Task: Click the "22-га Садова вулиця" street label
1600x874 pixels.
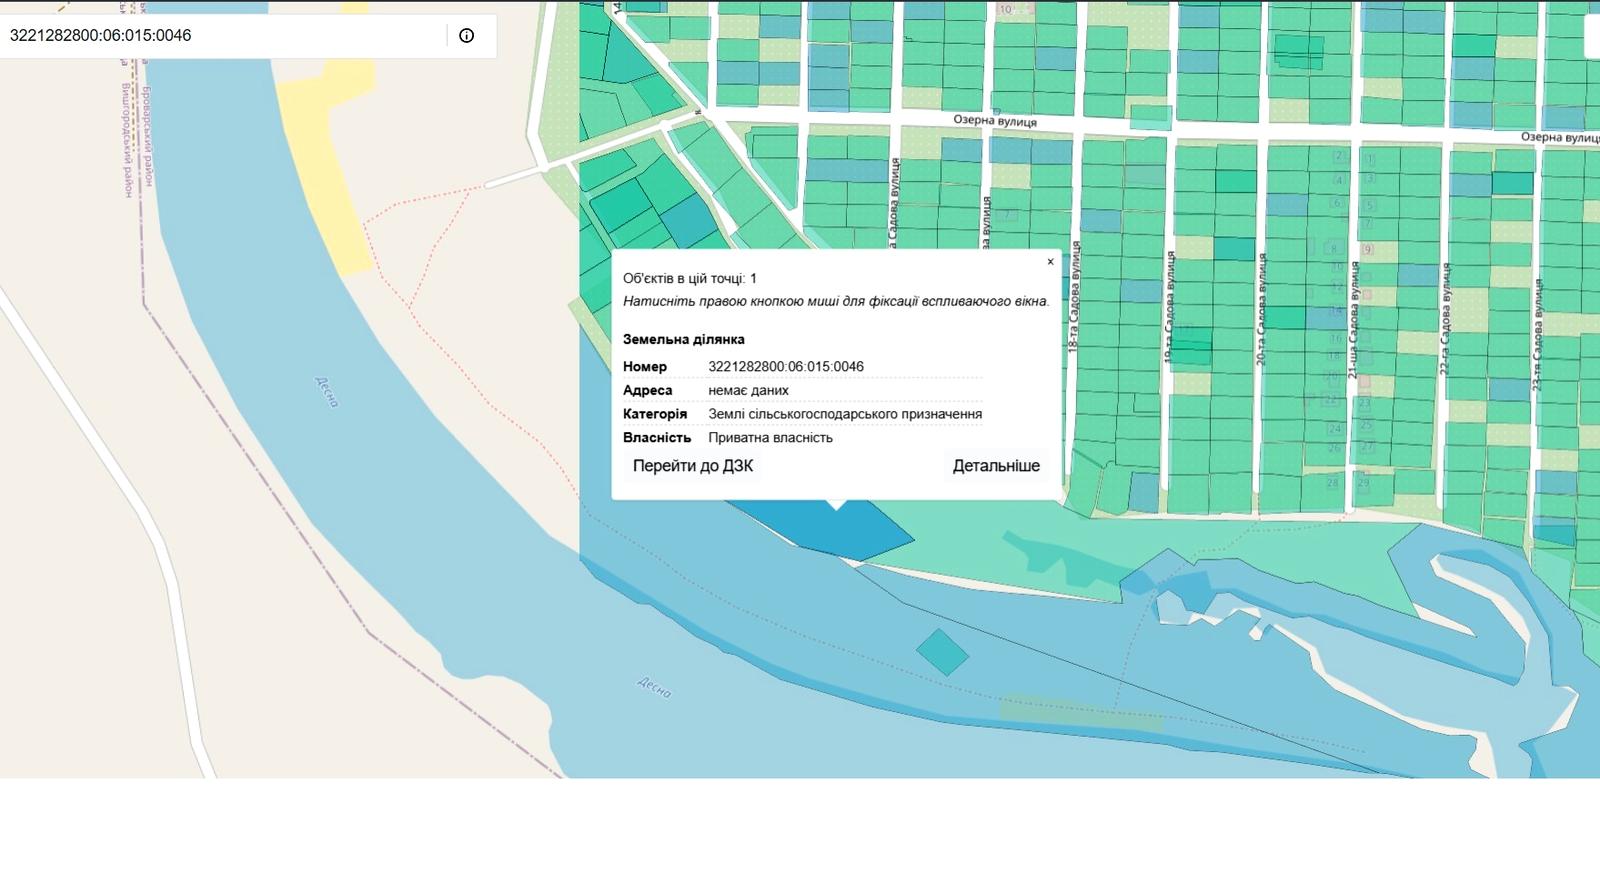Action: 1444,320
